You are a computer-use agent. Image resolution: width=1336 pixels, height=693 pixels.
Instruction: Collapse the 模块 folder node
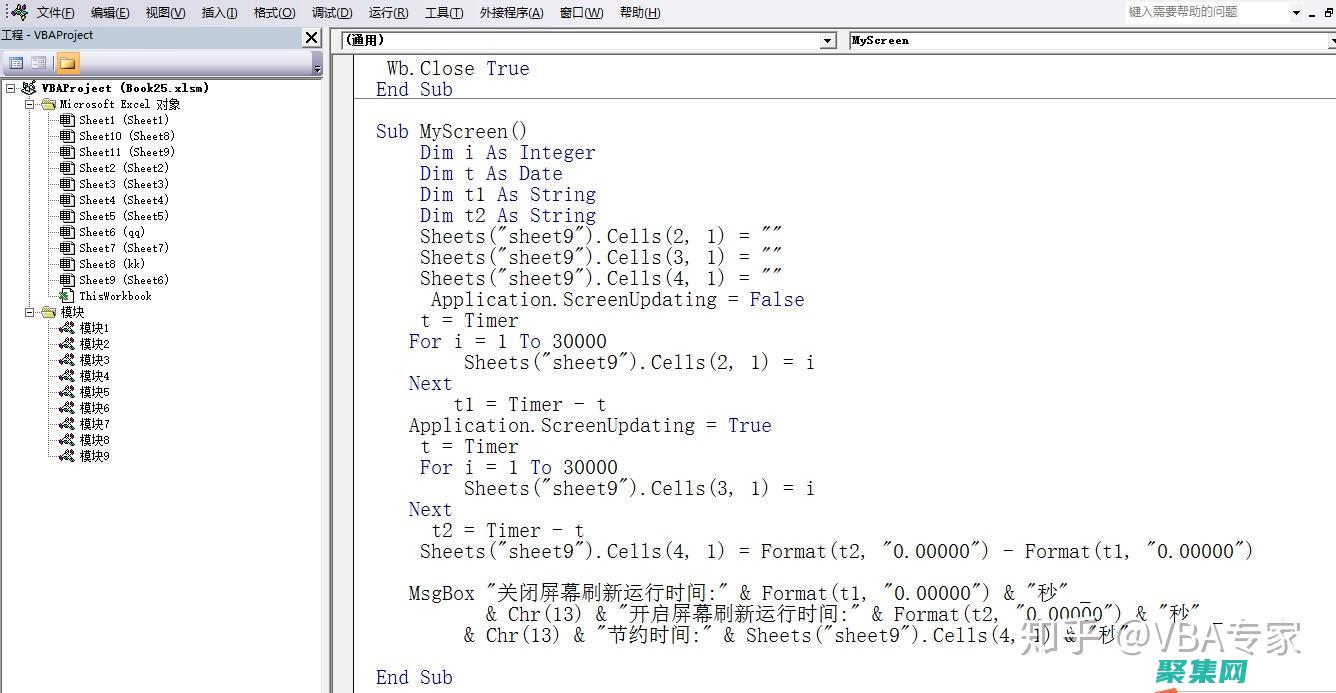[x=30, y=311]
